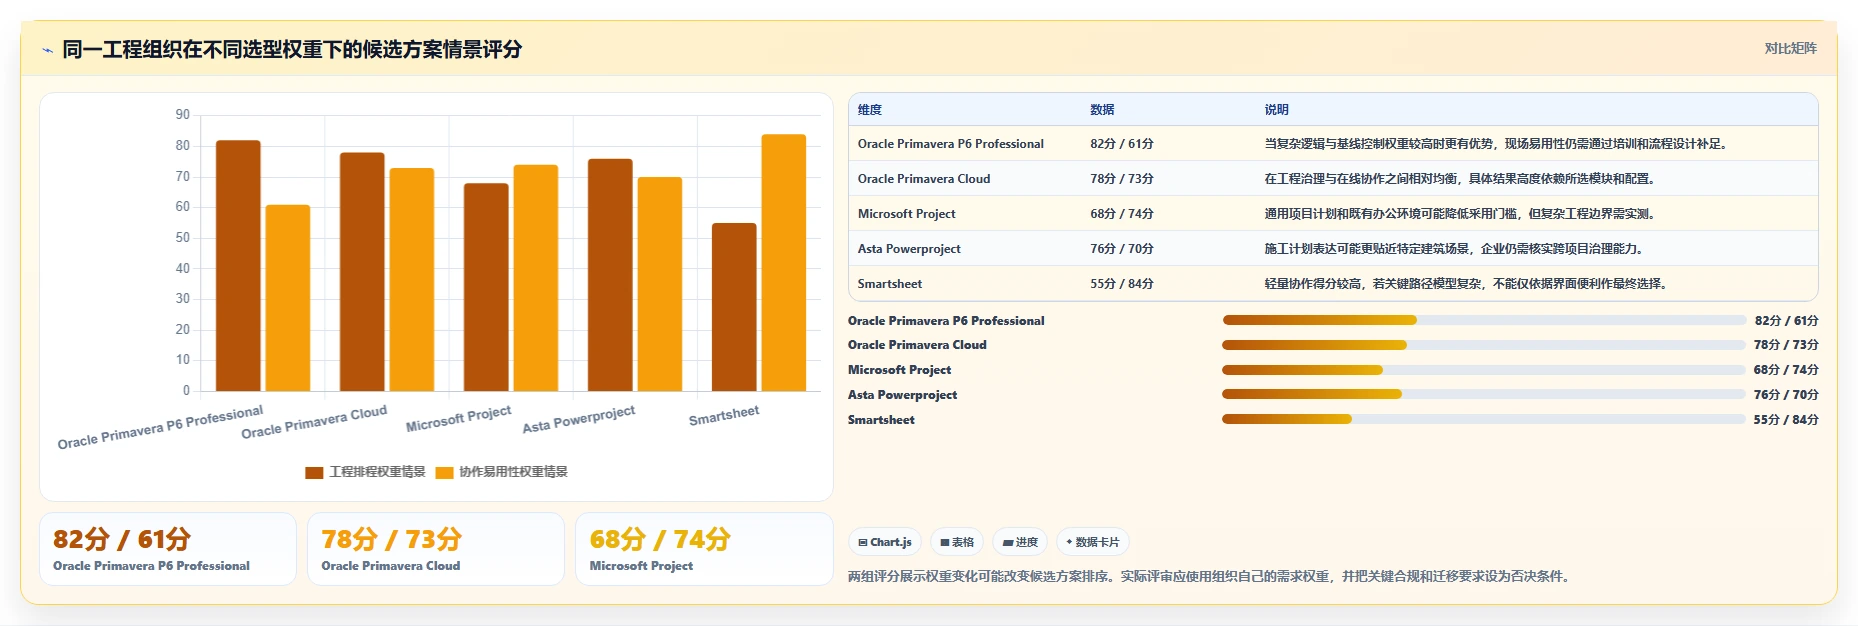Click Asta Powerproject table cell
The image size is (1858, 626).
pyautogui.click(x=909, y=249)
